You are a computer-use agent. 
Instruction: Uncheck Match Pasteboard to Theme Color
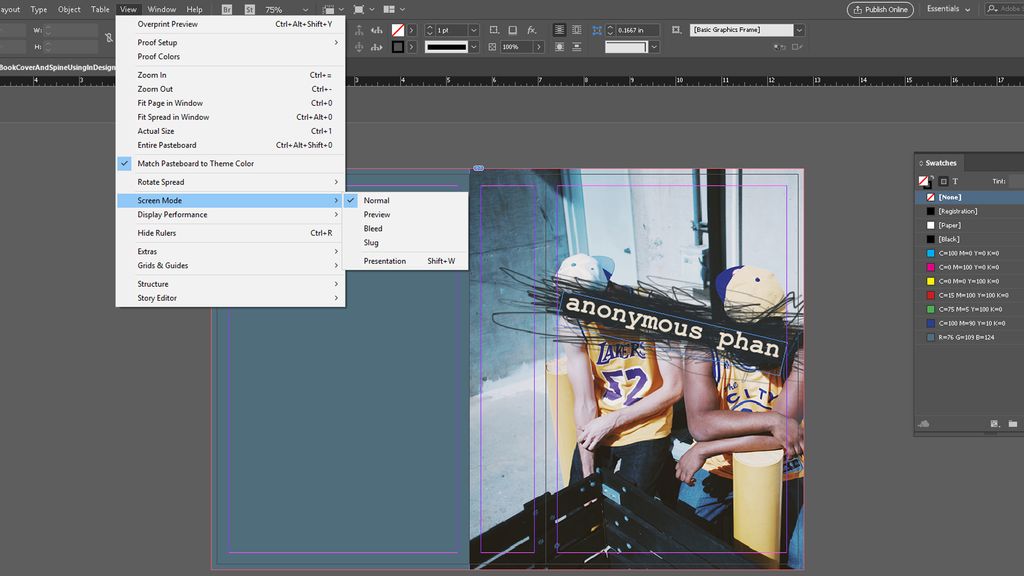pyautogui.click(x=197, y=162)
